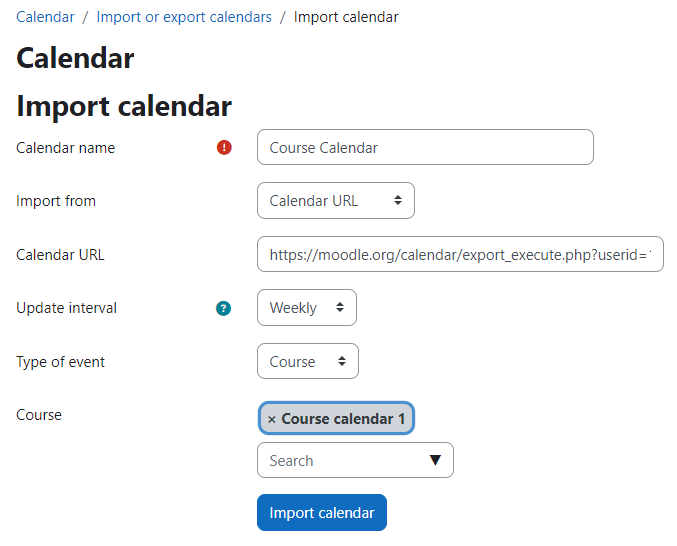The height and width of the screenshot is (546, 677).
Task: Click the red required-field icon beside Calendar name
Action: (x=224, y=148)
